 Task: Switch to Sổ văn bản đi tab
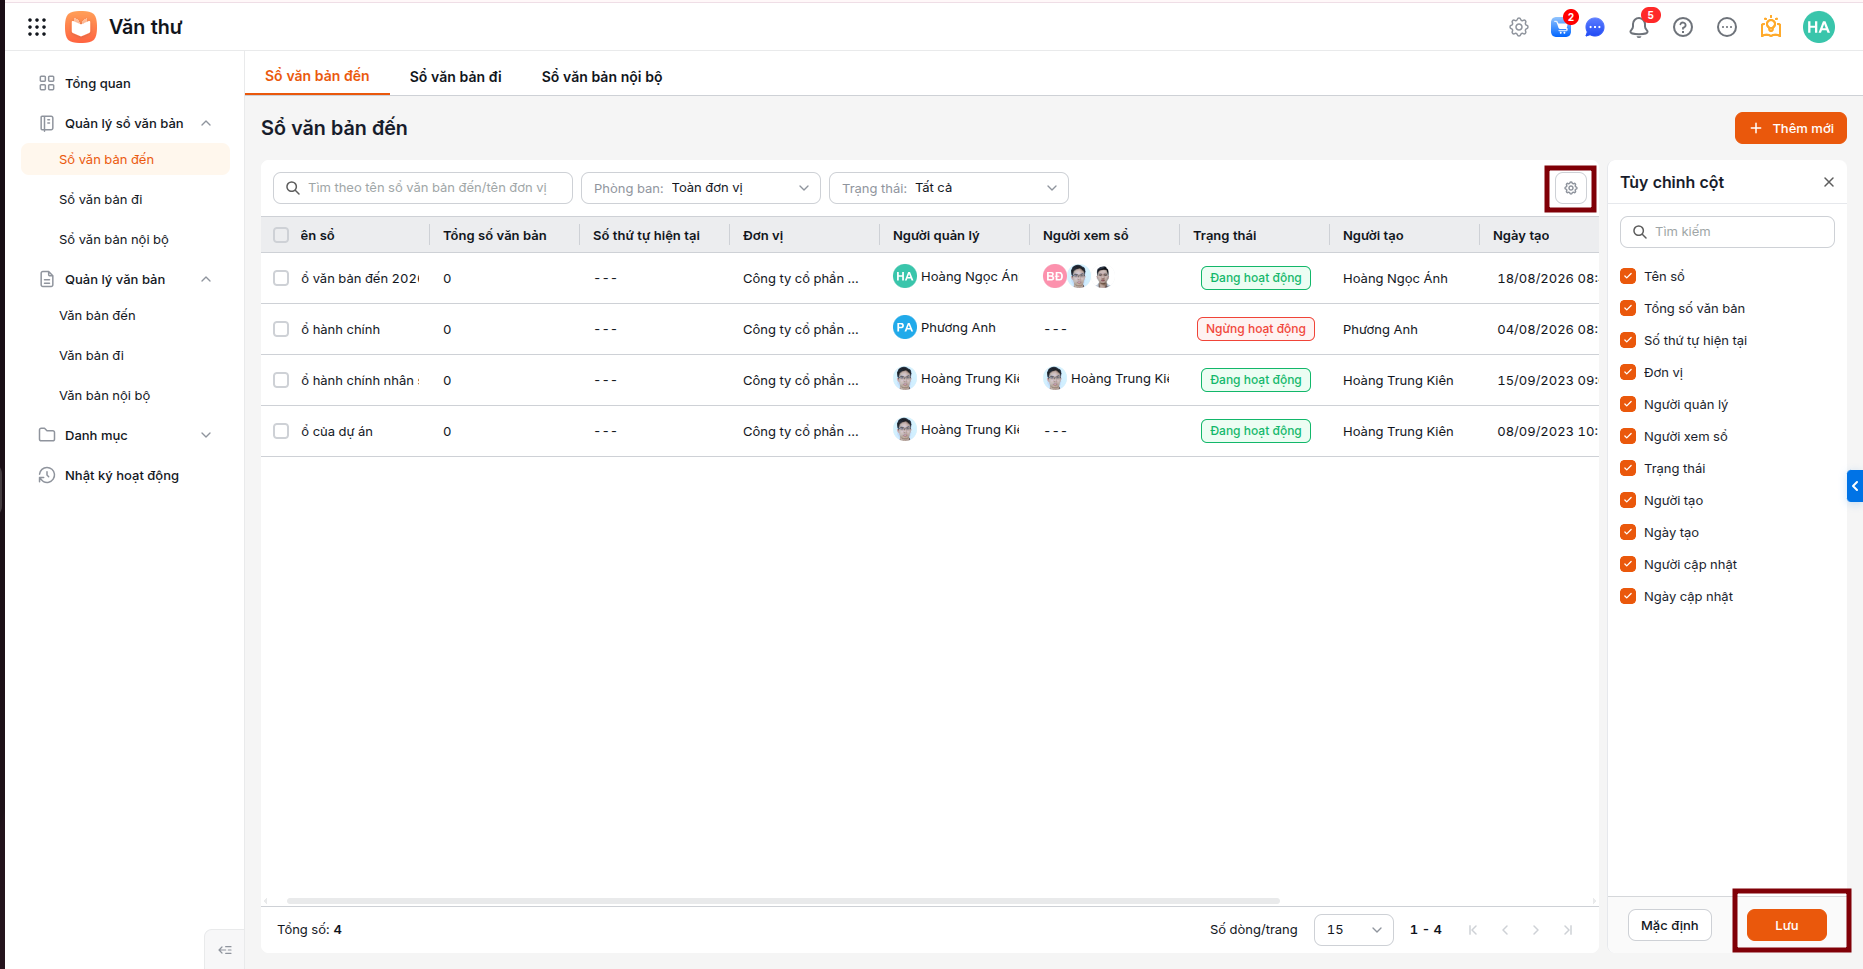[x=456, y=77]
